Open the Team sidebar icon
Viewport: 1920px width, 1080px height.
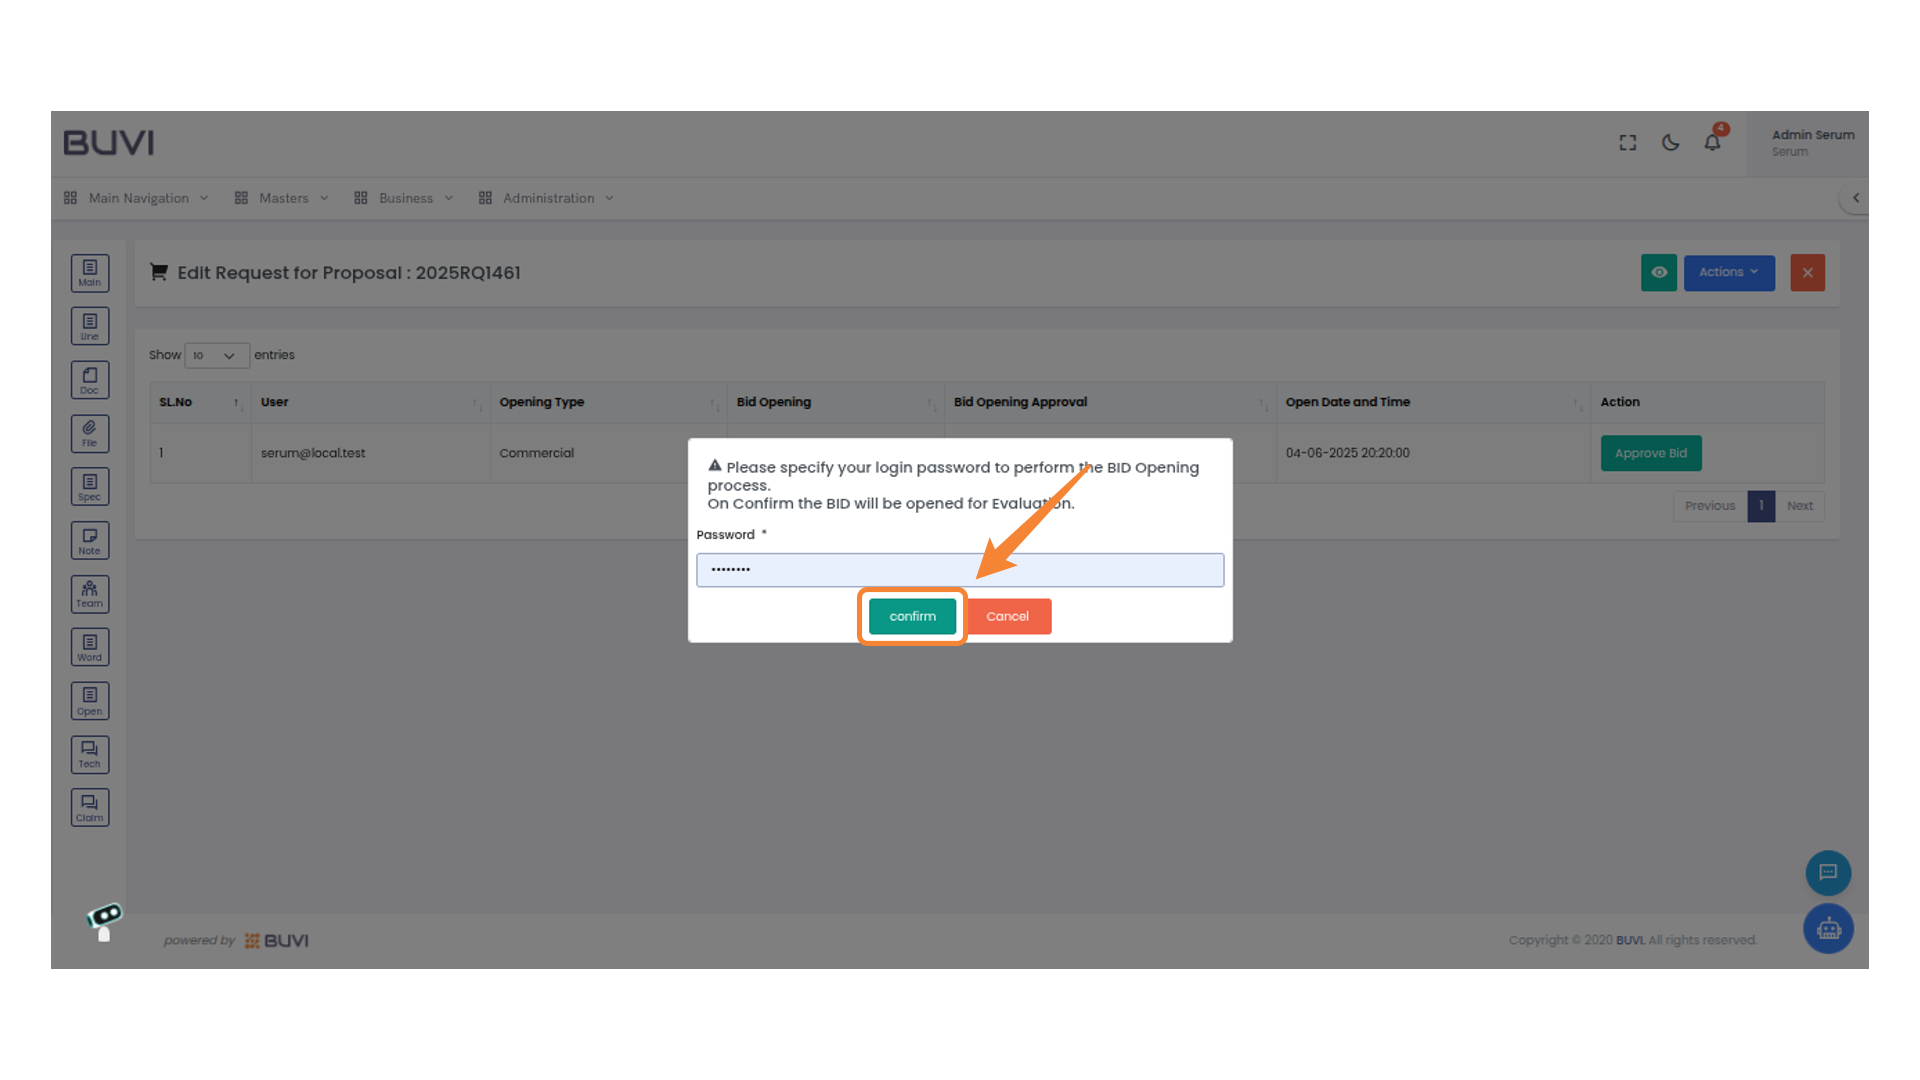click(x=90, y=594)
